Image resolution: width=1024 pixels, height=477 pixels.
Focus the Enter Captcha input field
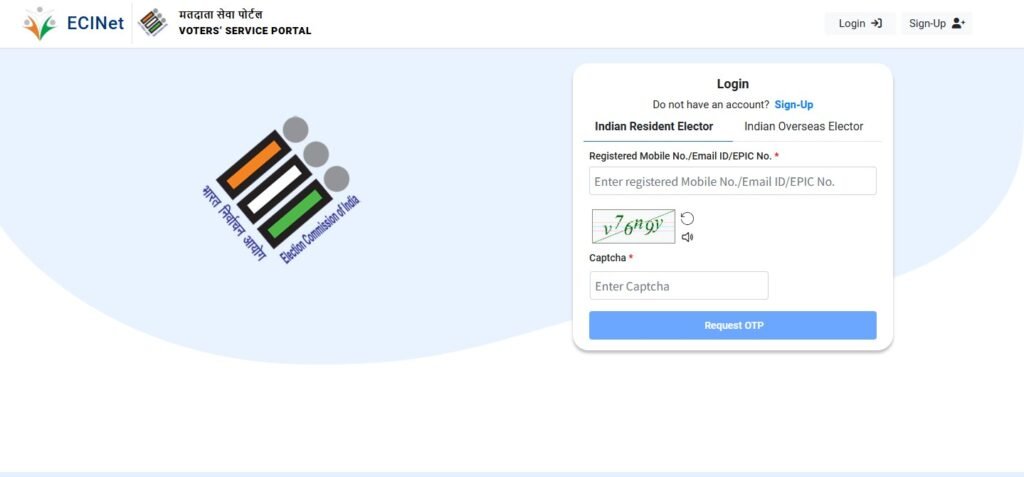[x=678, y=286]
